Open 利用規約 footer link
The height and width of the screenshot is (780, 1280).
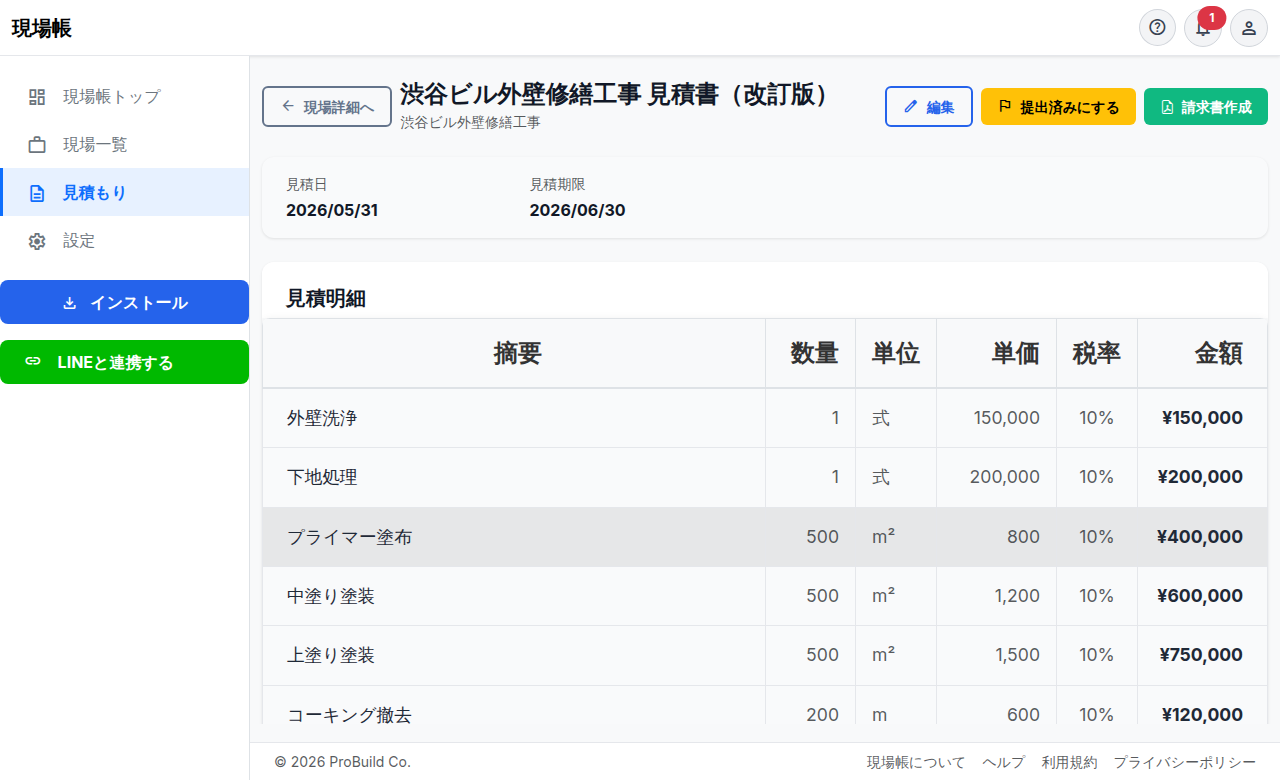coord(1069,762)
